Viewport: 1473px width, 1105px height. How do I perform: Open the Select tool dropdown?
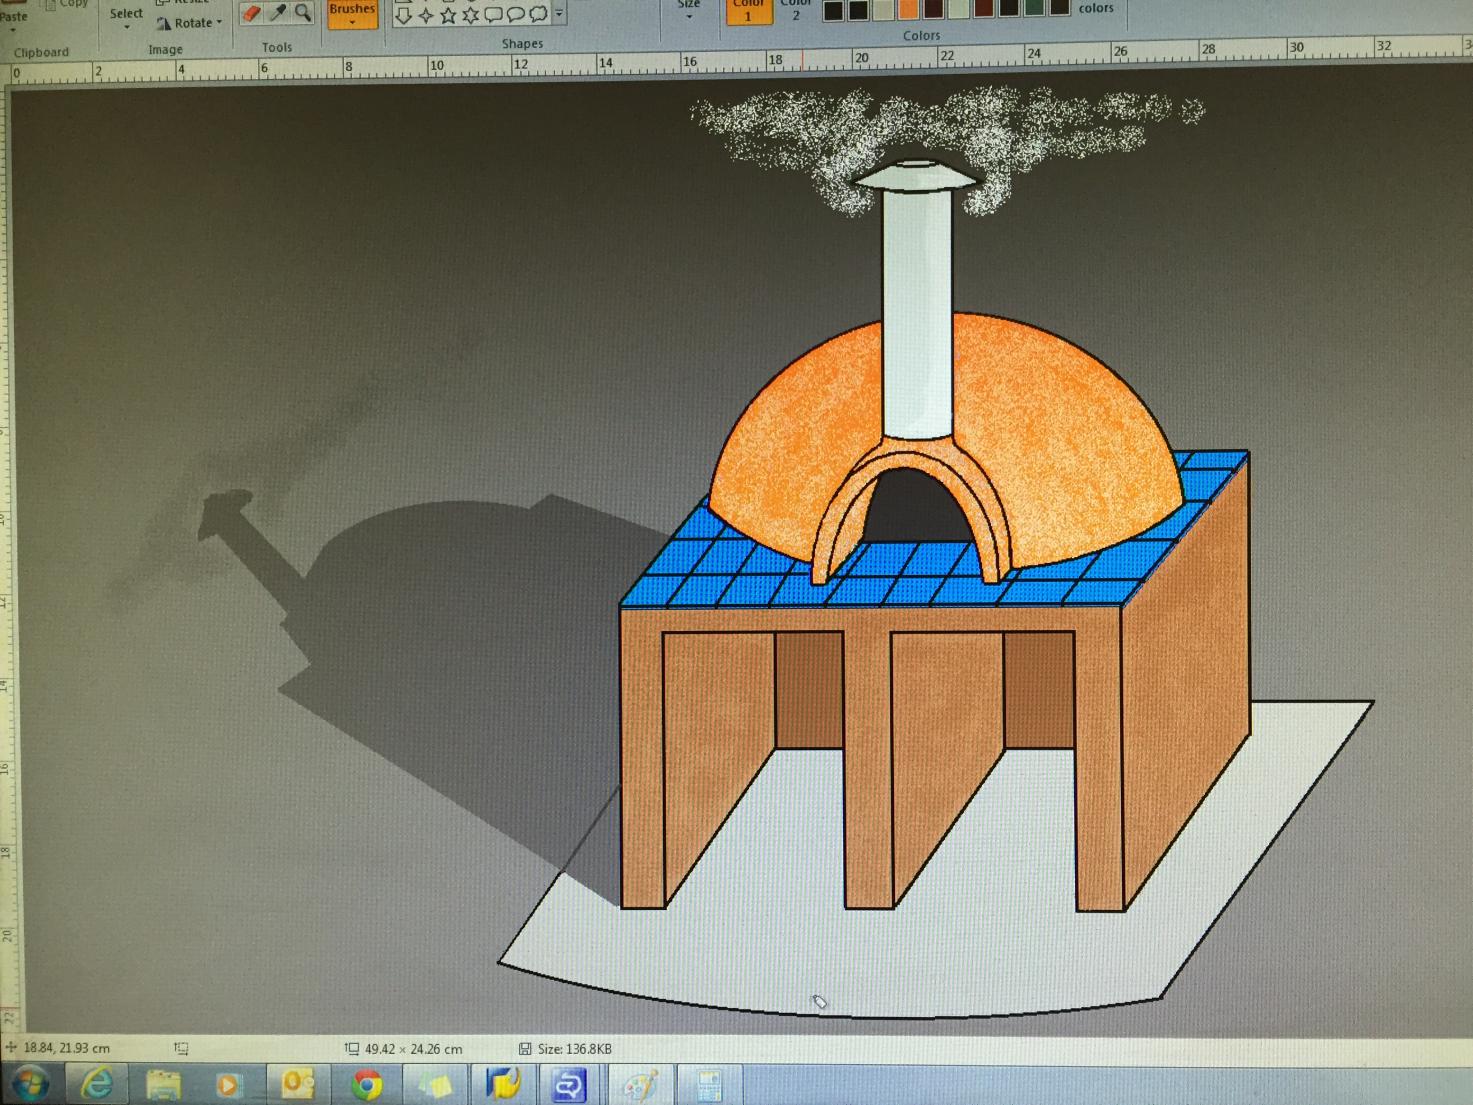click(x=126, y=16)
